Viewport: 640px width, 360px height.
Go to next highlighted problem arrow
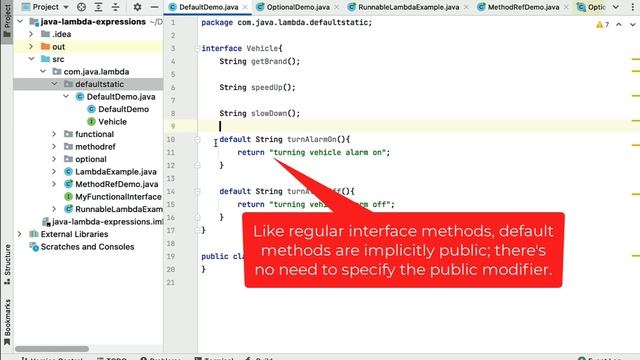coord(632,25)
